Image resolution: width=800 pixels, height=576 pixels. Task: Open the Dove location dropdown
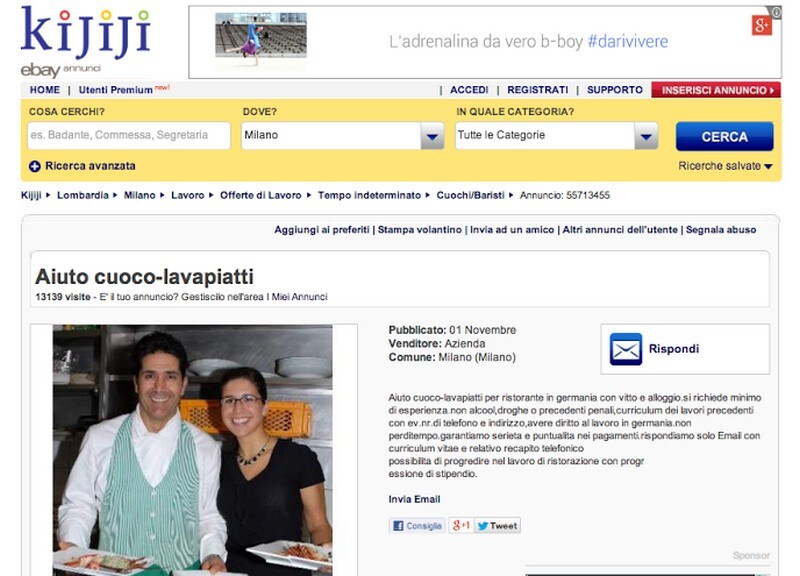[x=432, y=136]
